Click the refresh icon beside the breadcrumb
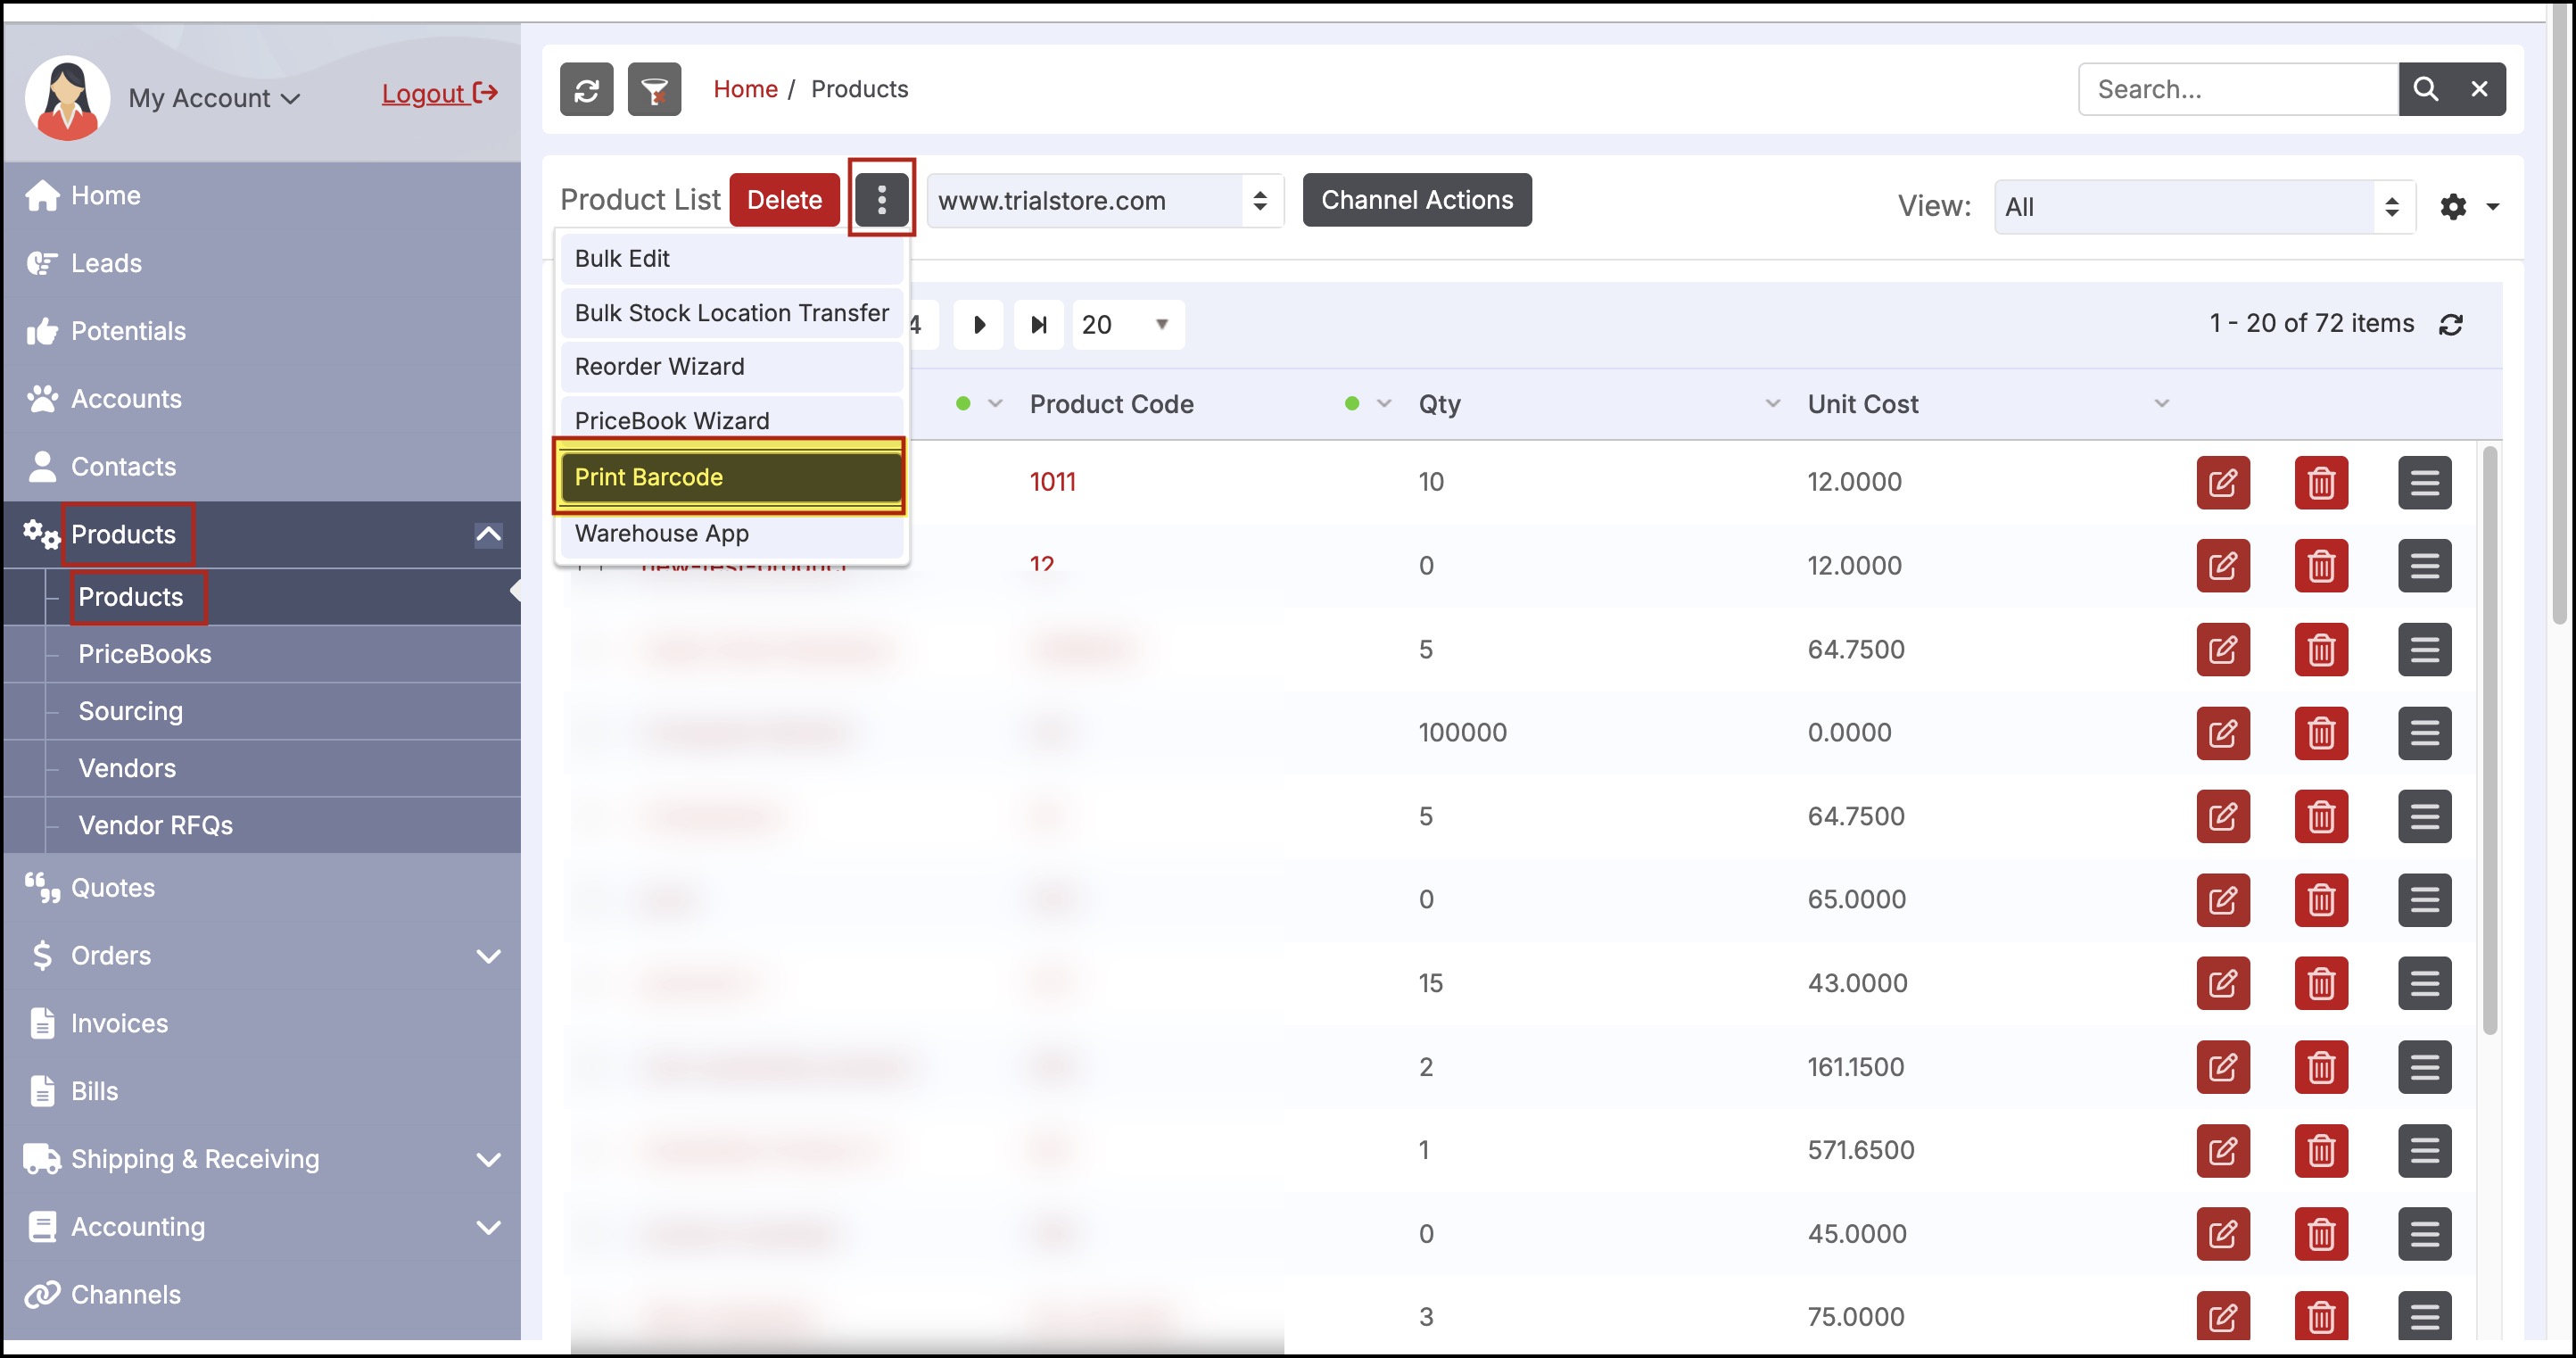The width and height of the screenshot is (2576, 1358). tap(586, 90)
